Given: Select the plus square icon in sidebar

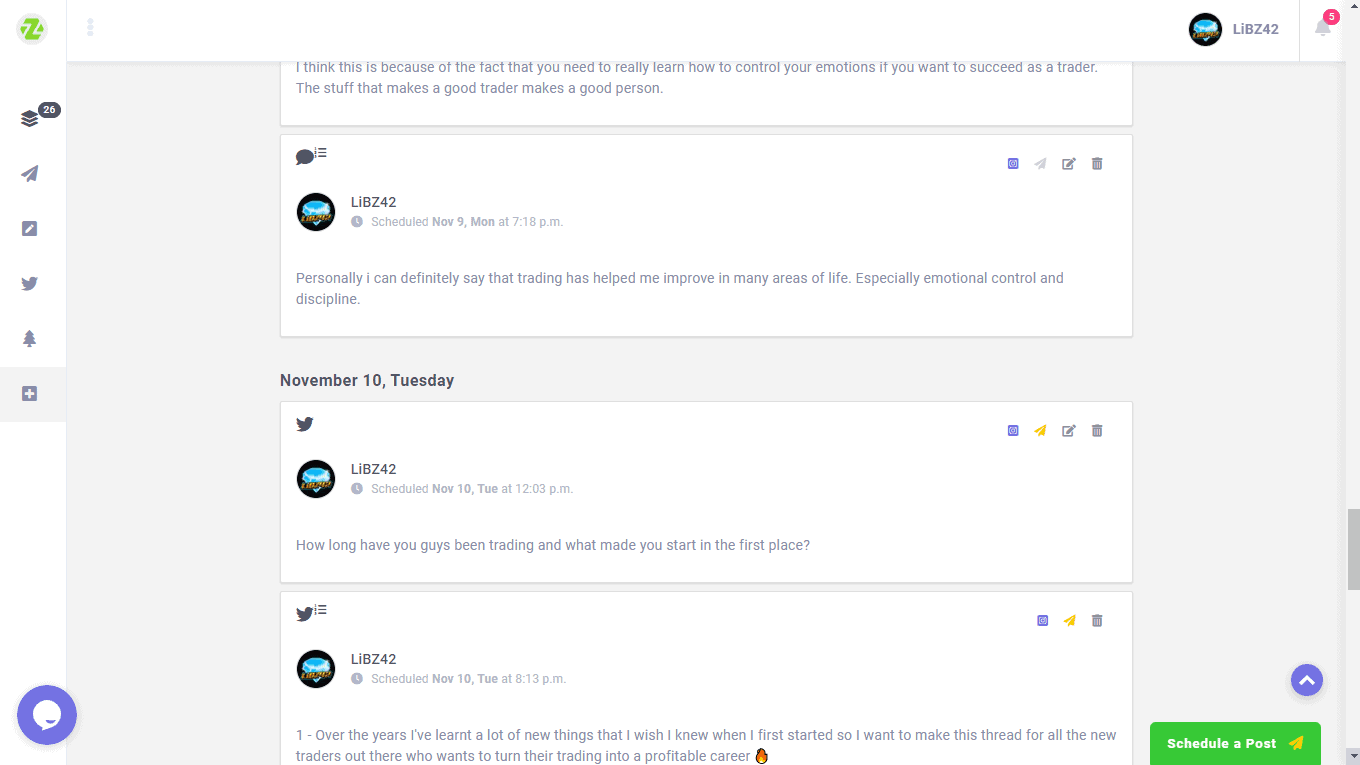Looking at the screenshot, I should (30, 394).
